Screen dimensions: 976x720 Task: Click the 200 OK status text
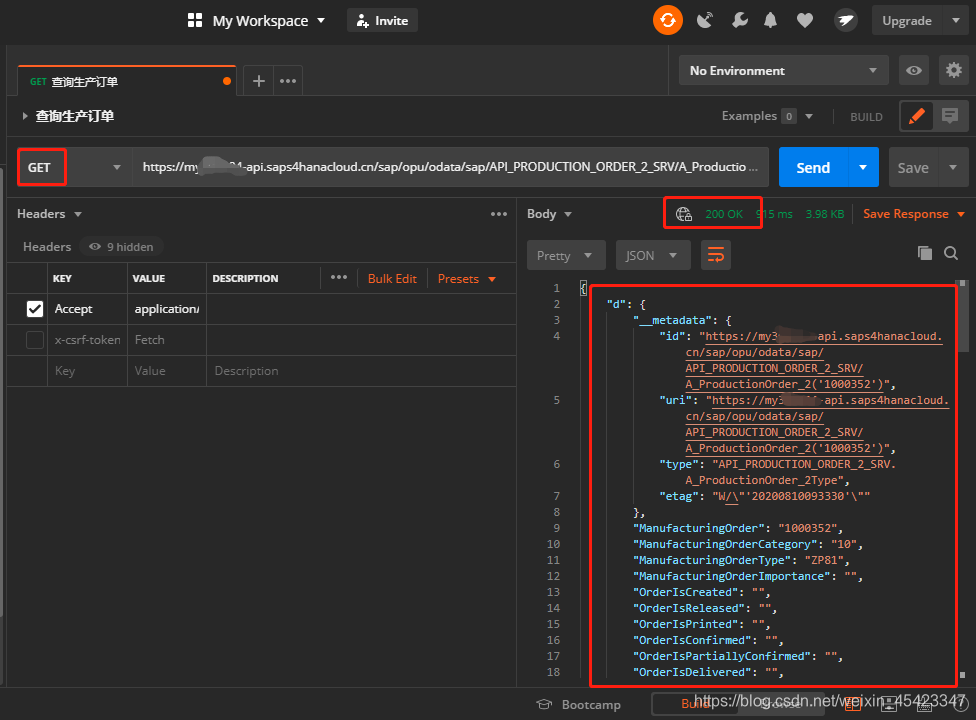724,214
